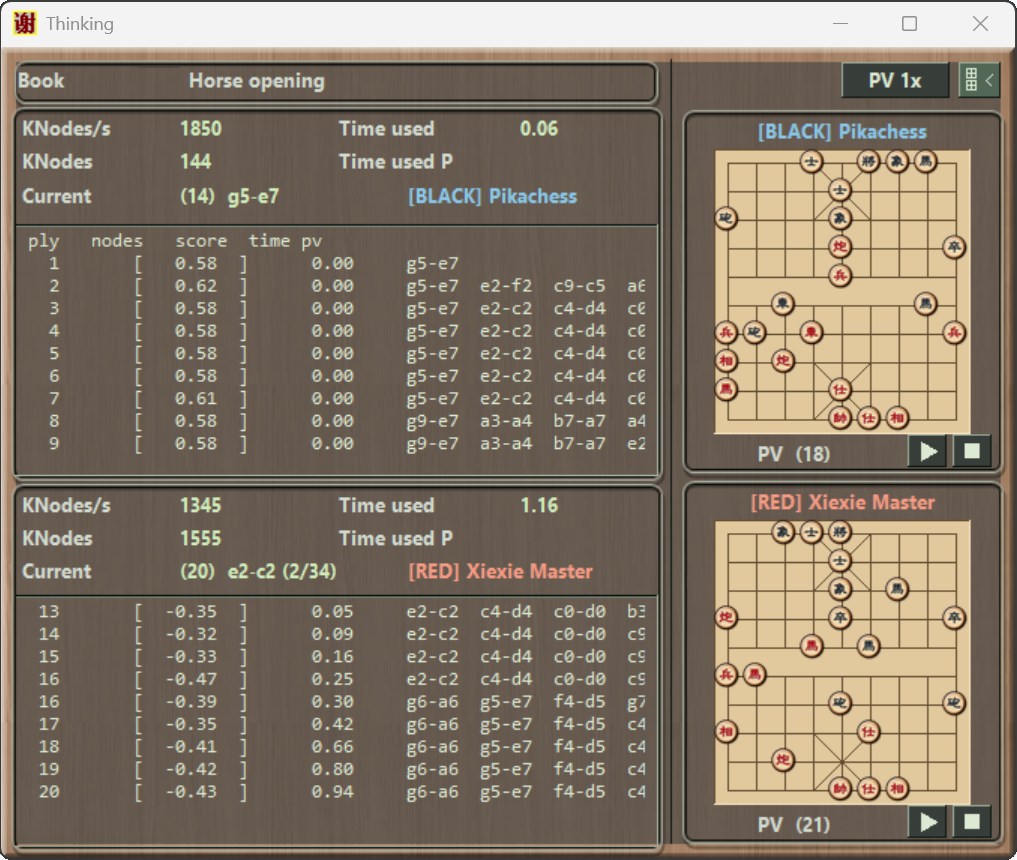This screenshot has width=1017, height=860.
Task: Click the Time used value 1.16
Action: [539, 505]
